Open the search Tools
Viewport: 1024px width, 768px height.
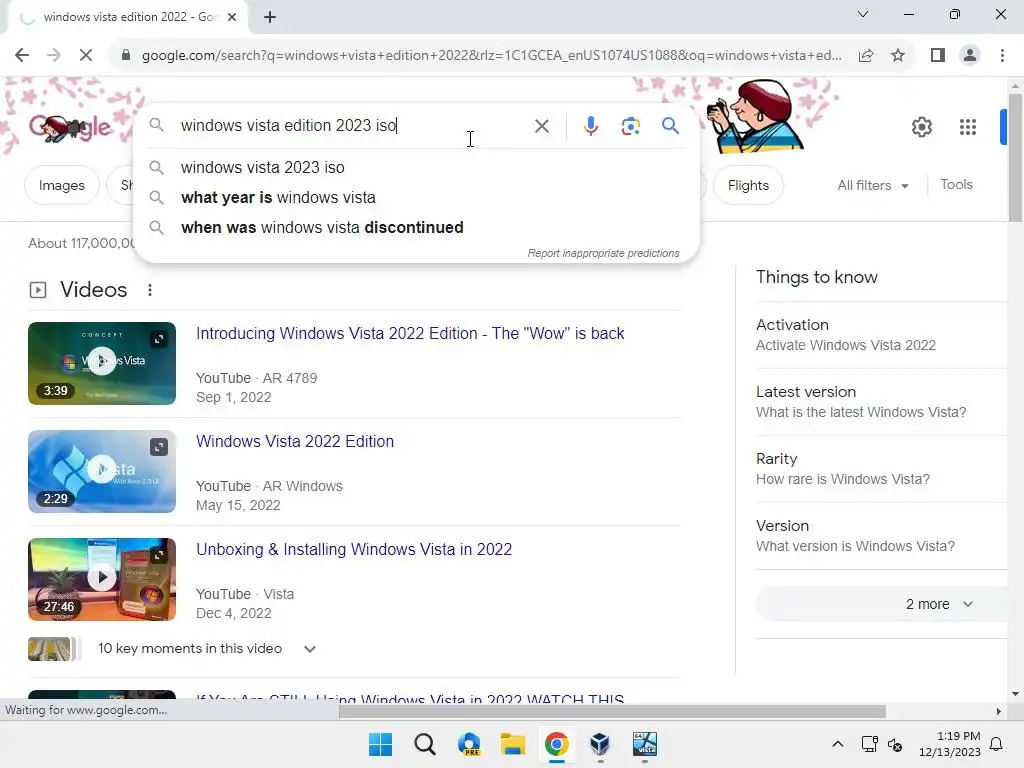click(956, 185)
